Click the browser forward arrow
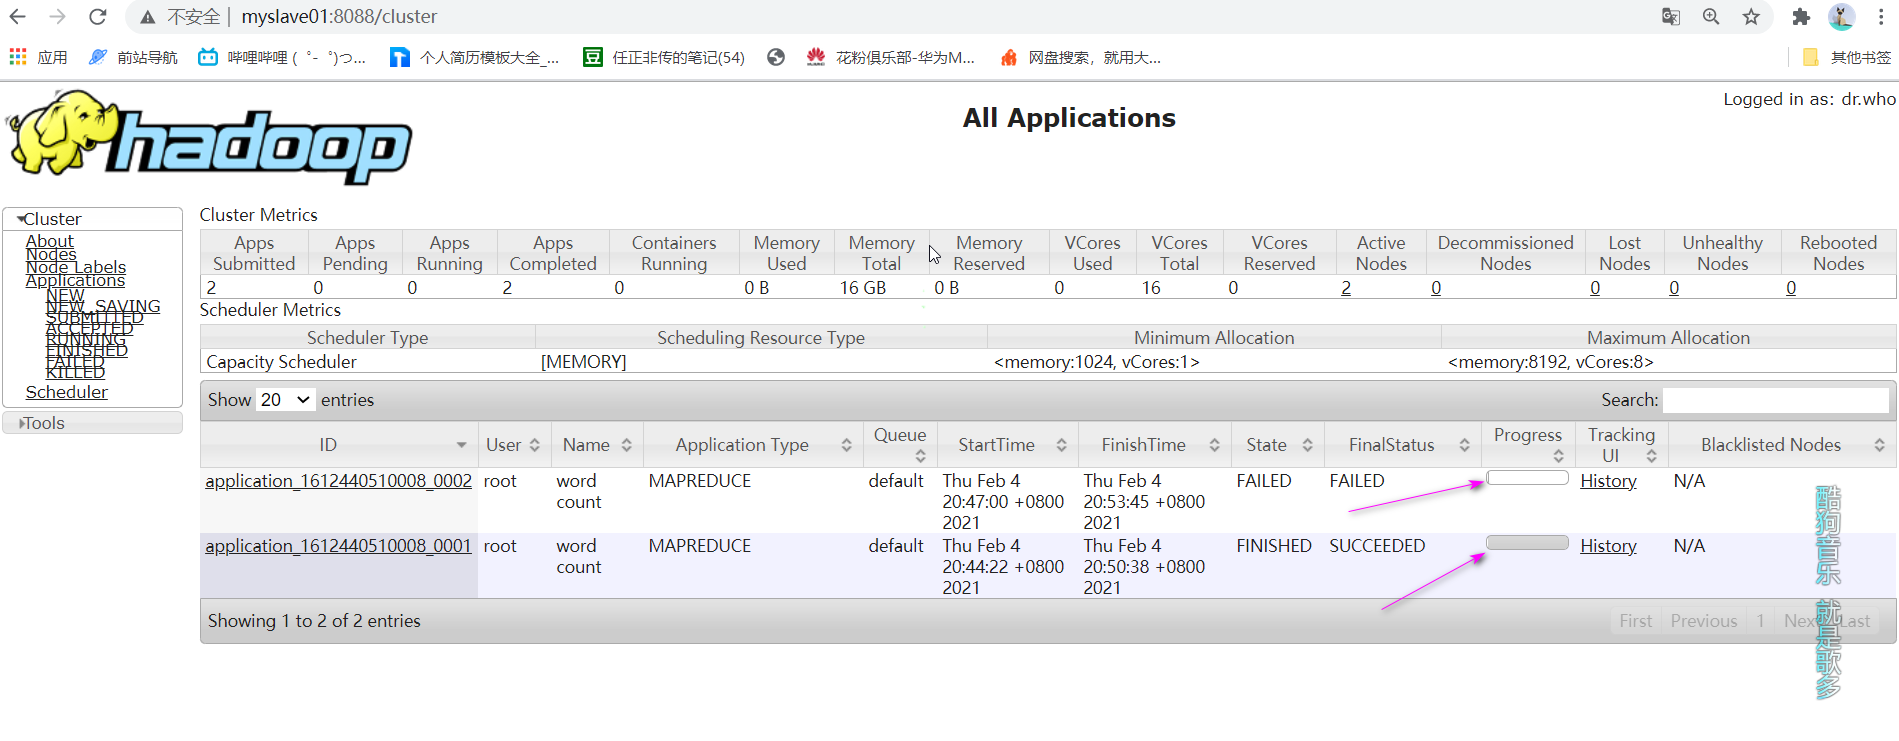Image resolution: width=1899 pixels, height=741 pixels. [x=58, y=17]
